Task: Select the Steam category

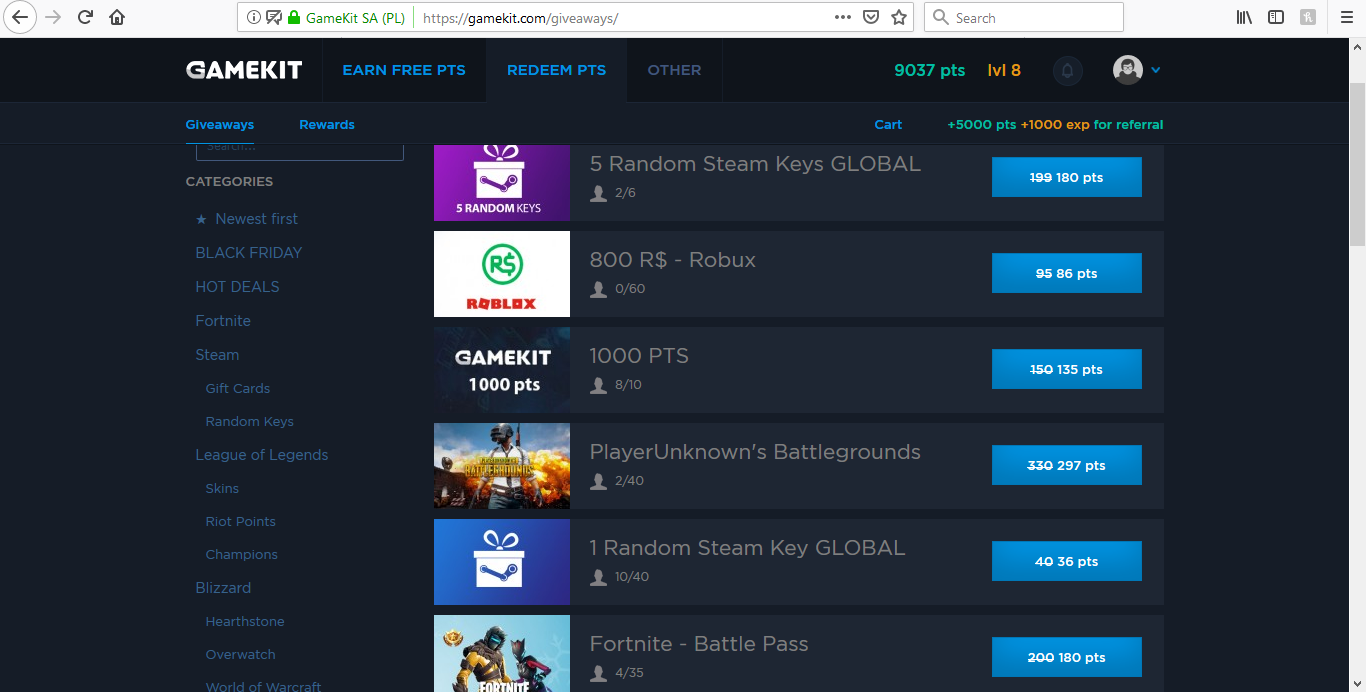Action: point(217,355)
